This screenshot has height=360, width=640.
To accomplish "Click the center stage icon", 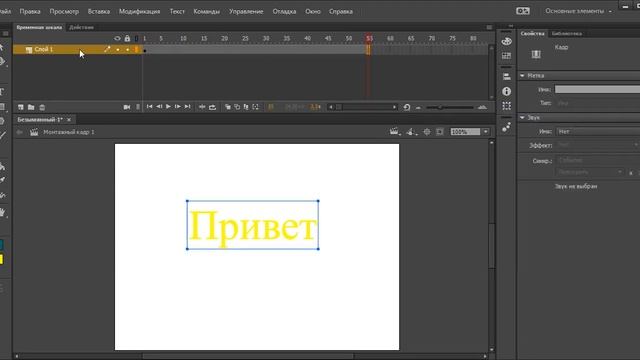I will [427, 132].
